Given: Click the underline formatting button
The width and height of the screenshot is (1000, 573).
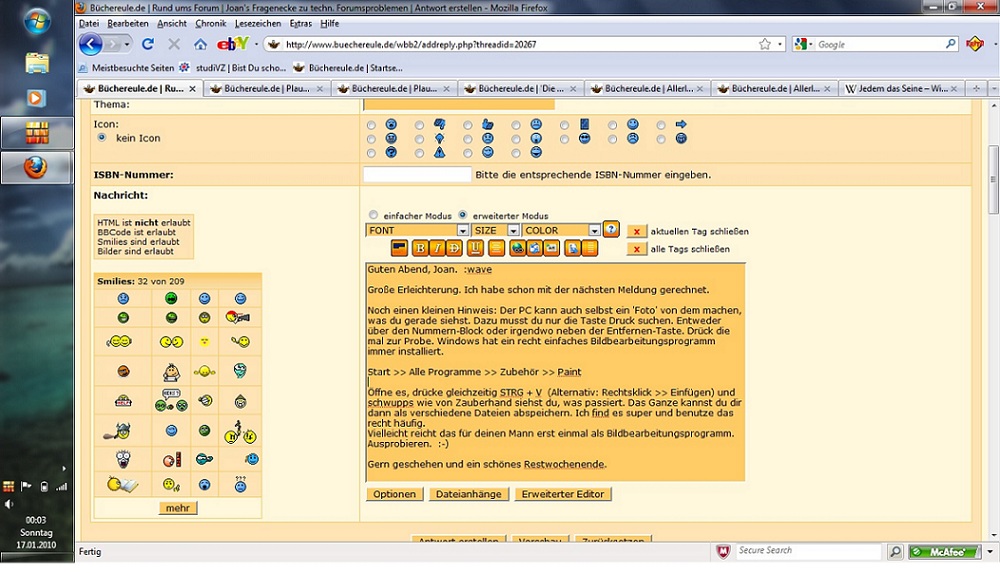Looking at the screenshot, I should [x=475, y=248].
